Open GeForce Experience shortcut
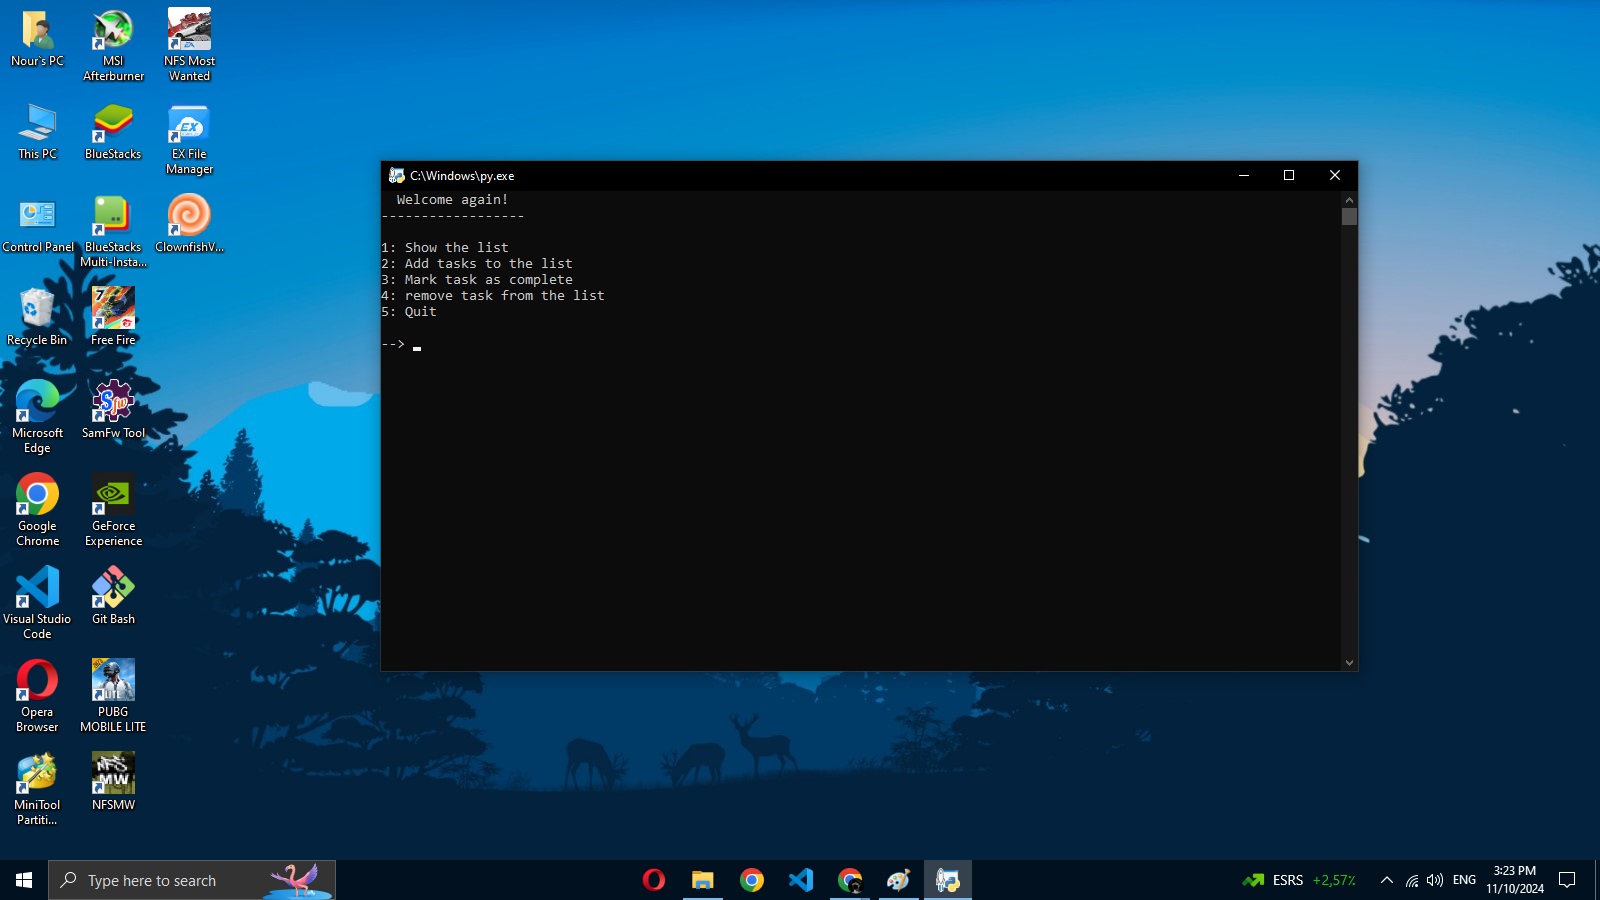1600x900 pixels. (x=113, y=511)
